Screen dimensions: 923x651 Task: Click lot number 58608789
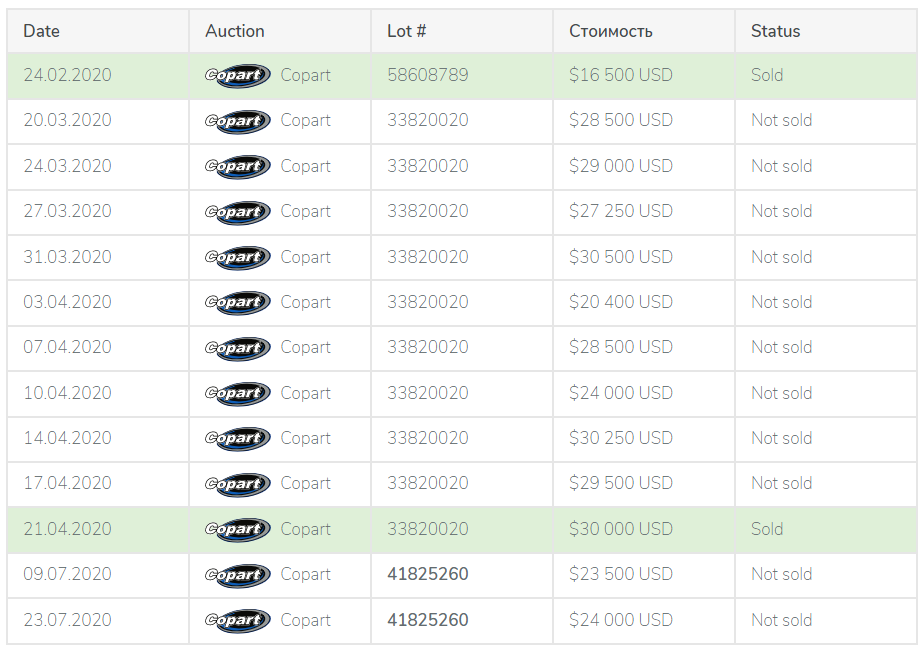click(x=427, y=75)
